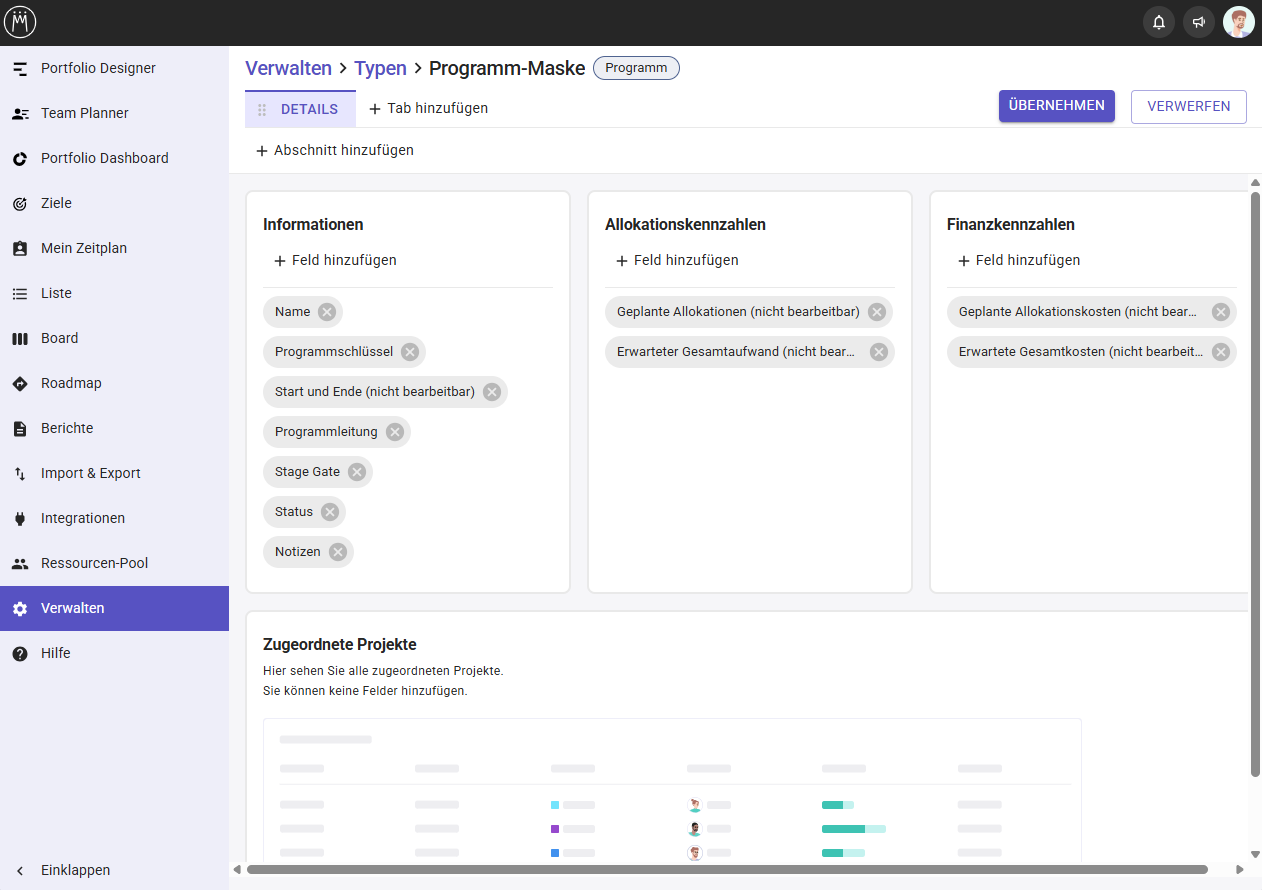Click the ÜBERNEHMEN button
The image size is (1262, 890).
[x=1056, y=106]
